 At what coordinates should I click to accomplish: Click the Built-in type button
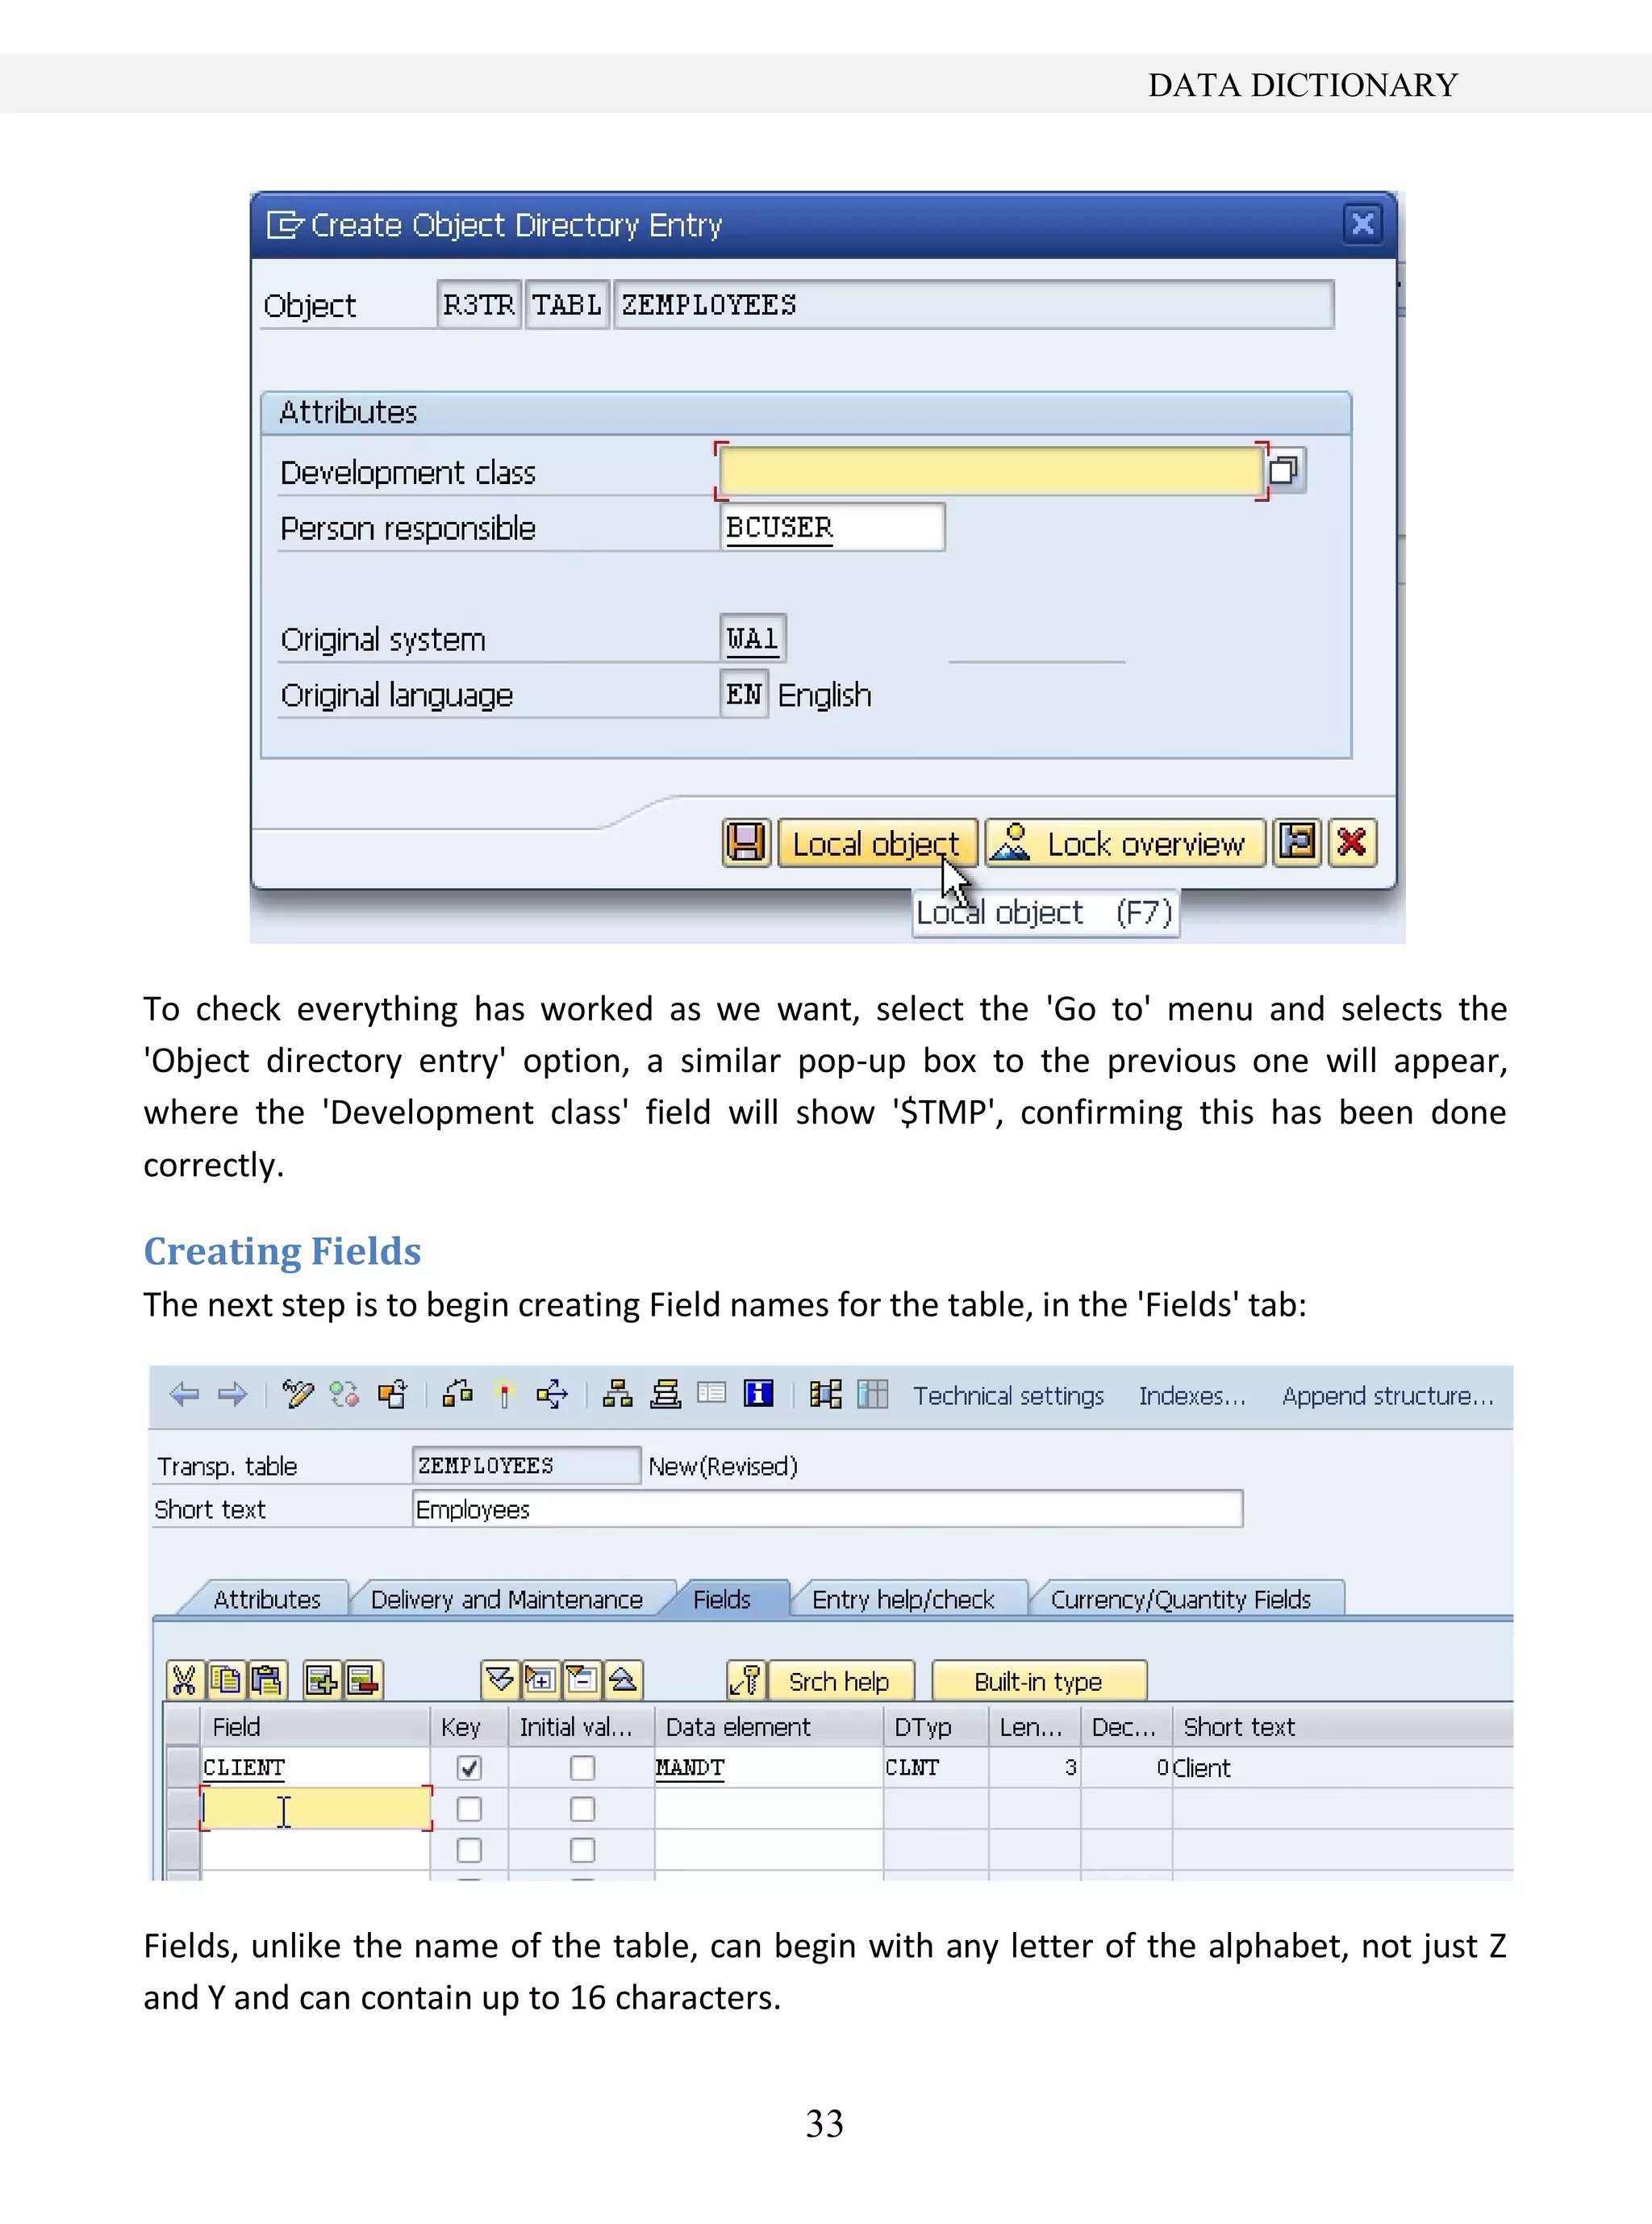pos(1038,1681)
